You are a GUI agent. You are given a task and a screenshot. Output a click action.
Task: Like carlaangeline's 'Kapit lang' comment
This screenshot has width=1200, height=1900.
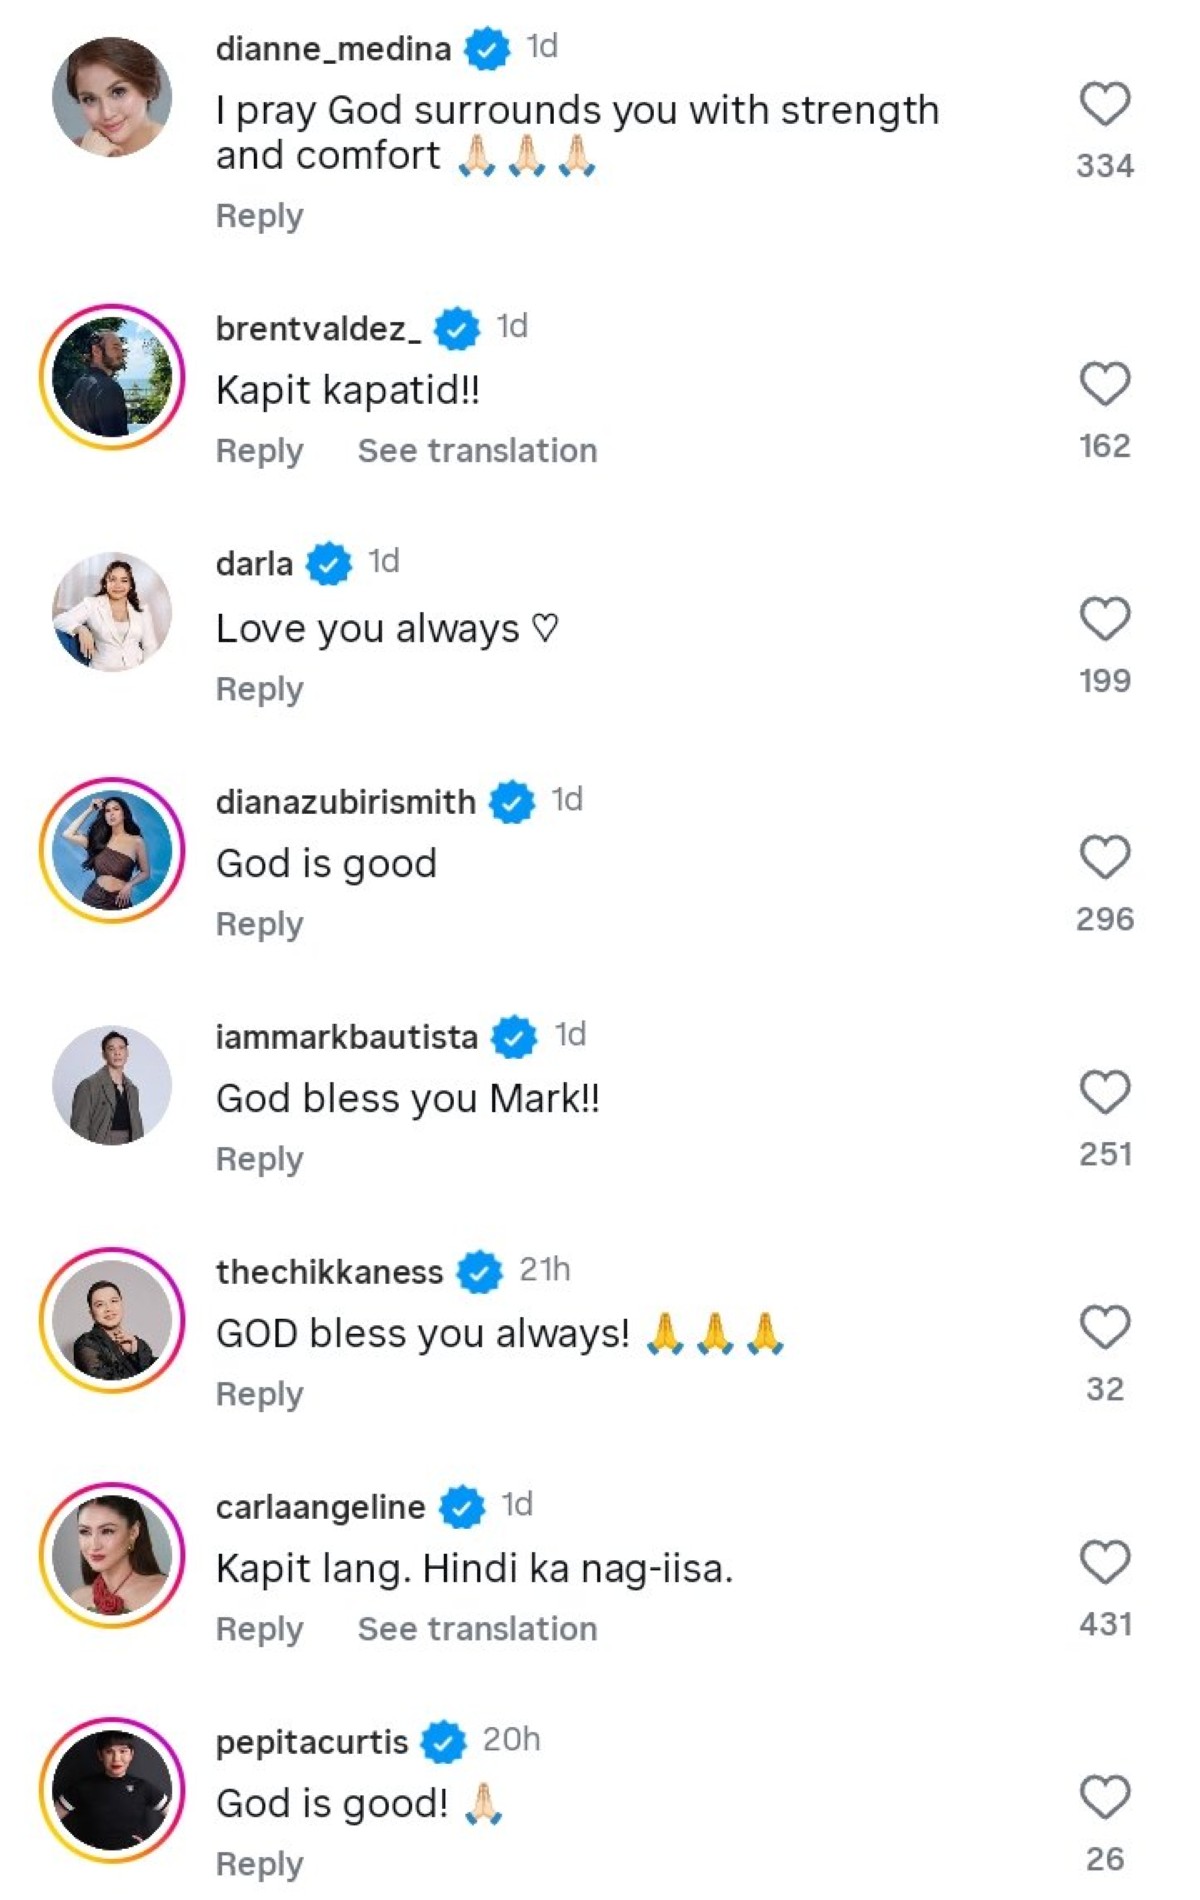coord(1104,1562)
